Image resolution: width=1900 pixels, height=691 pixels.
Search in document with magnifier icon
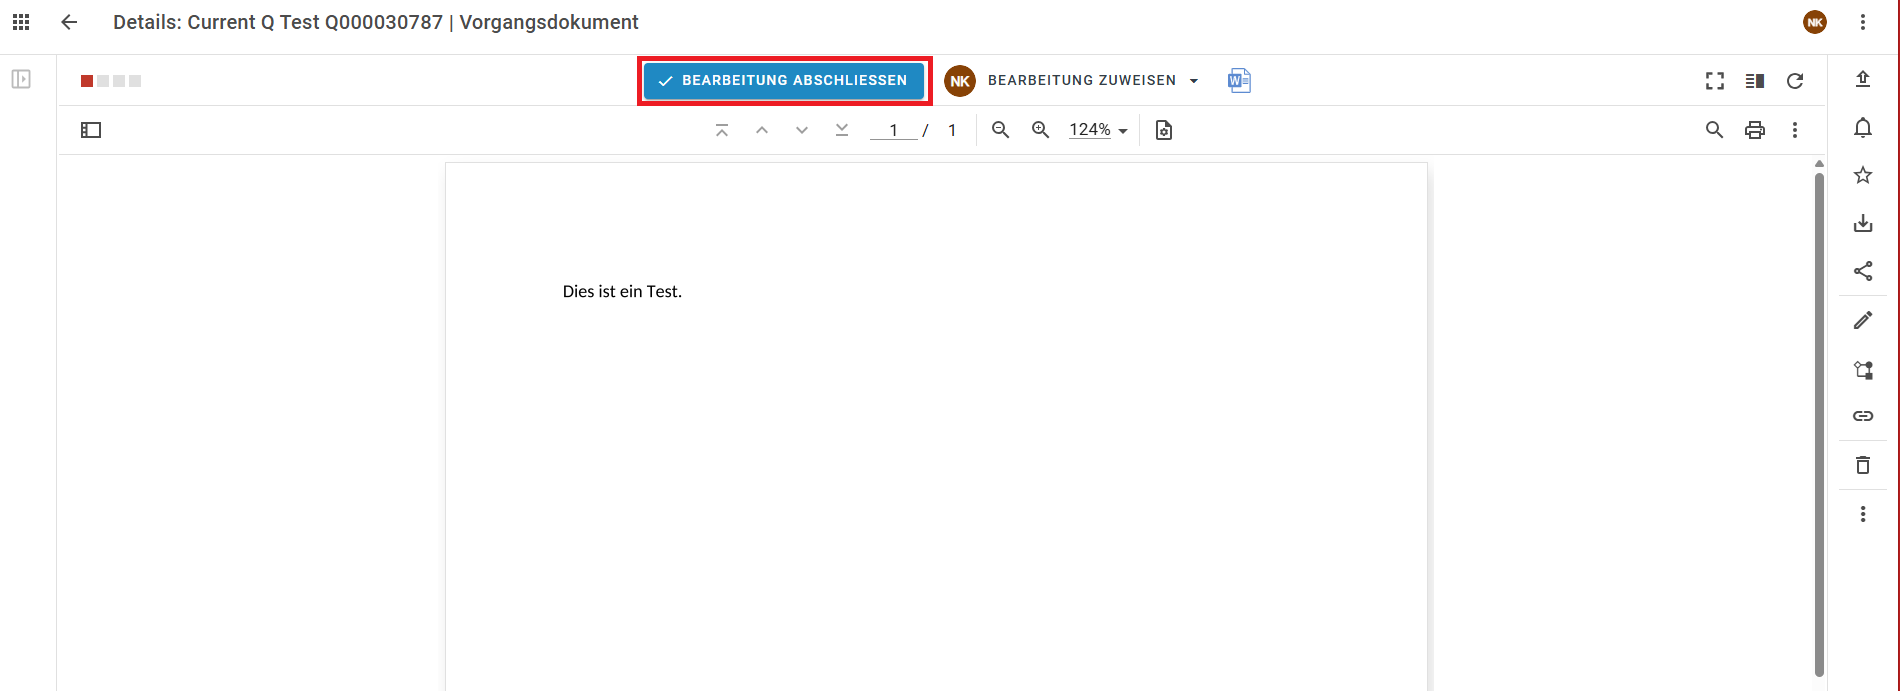point(1714,130)
